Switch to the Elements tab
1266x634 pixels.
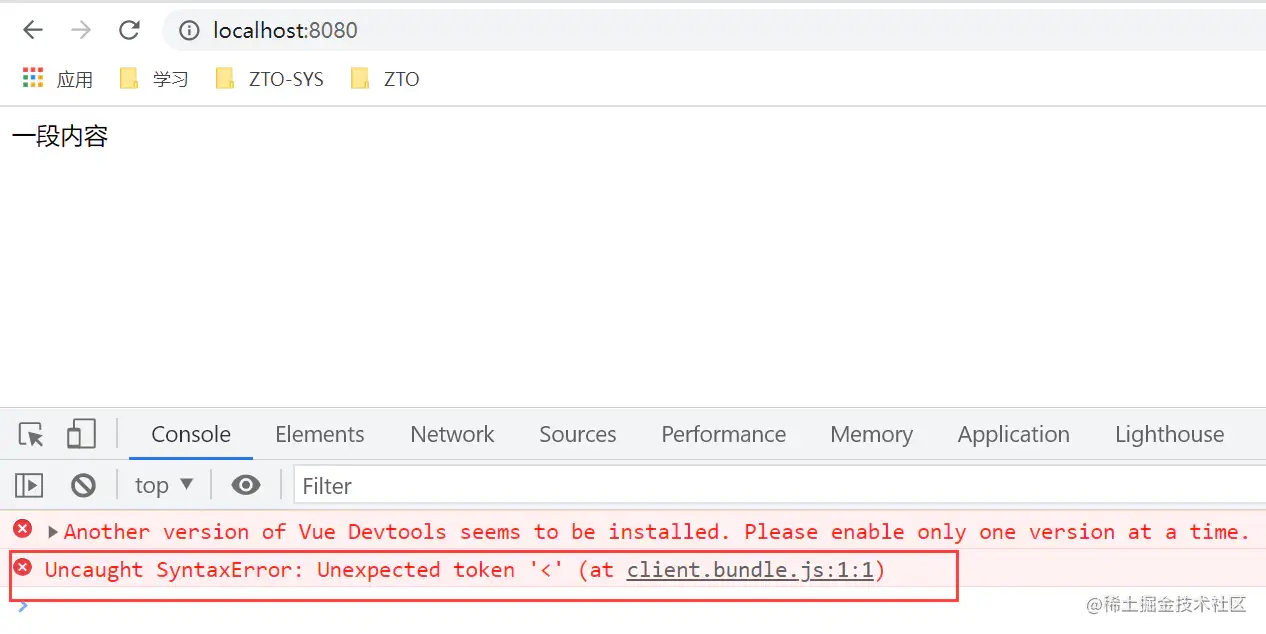click(x=319, y=434)
